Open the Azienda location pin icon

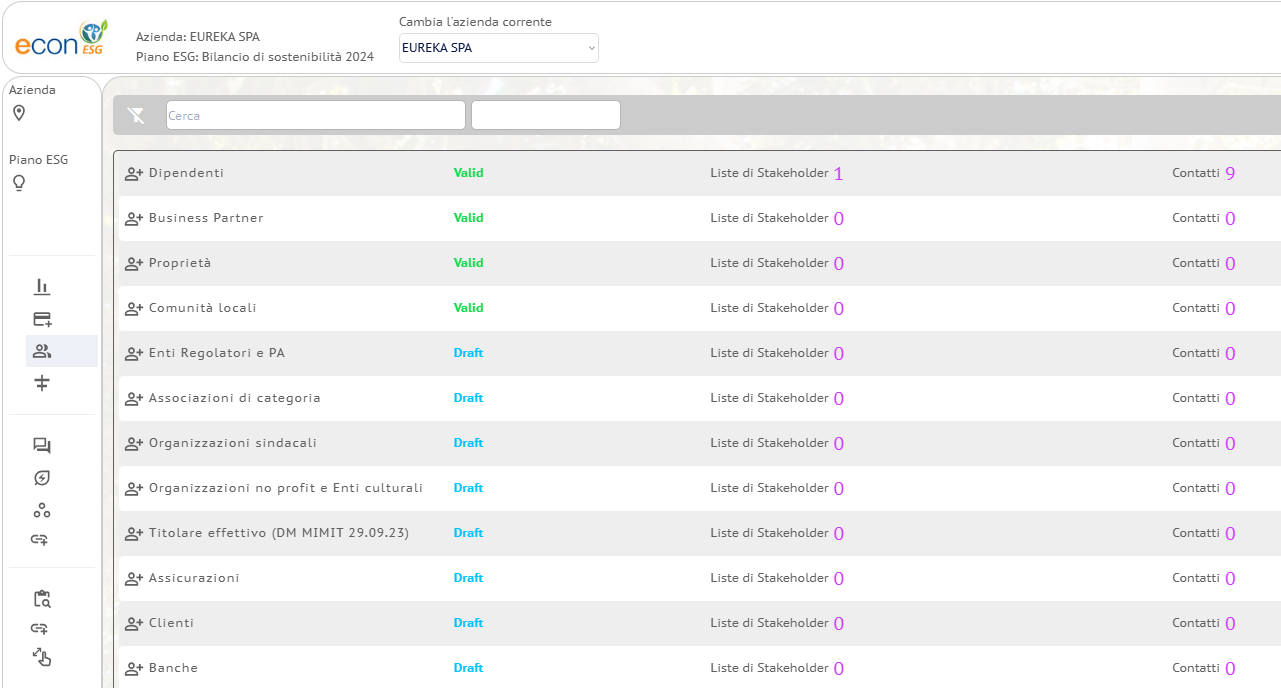click(18, 113)
